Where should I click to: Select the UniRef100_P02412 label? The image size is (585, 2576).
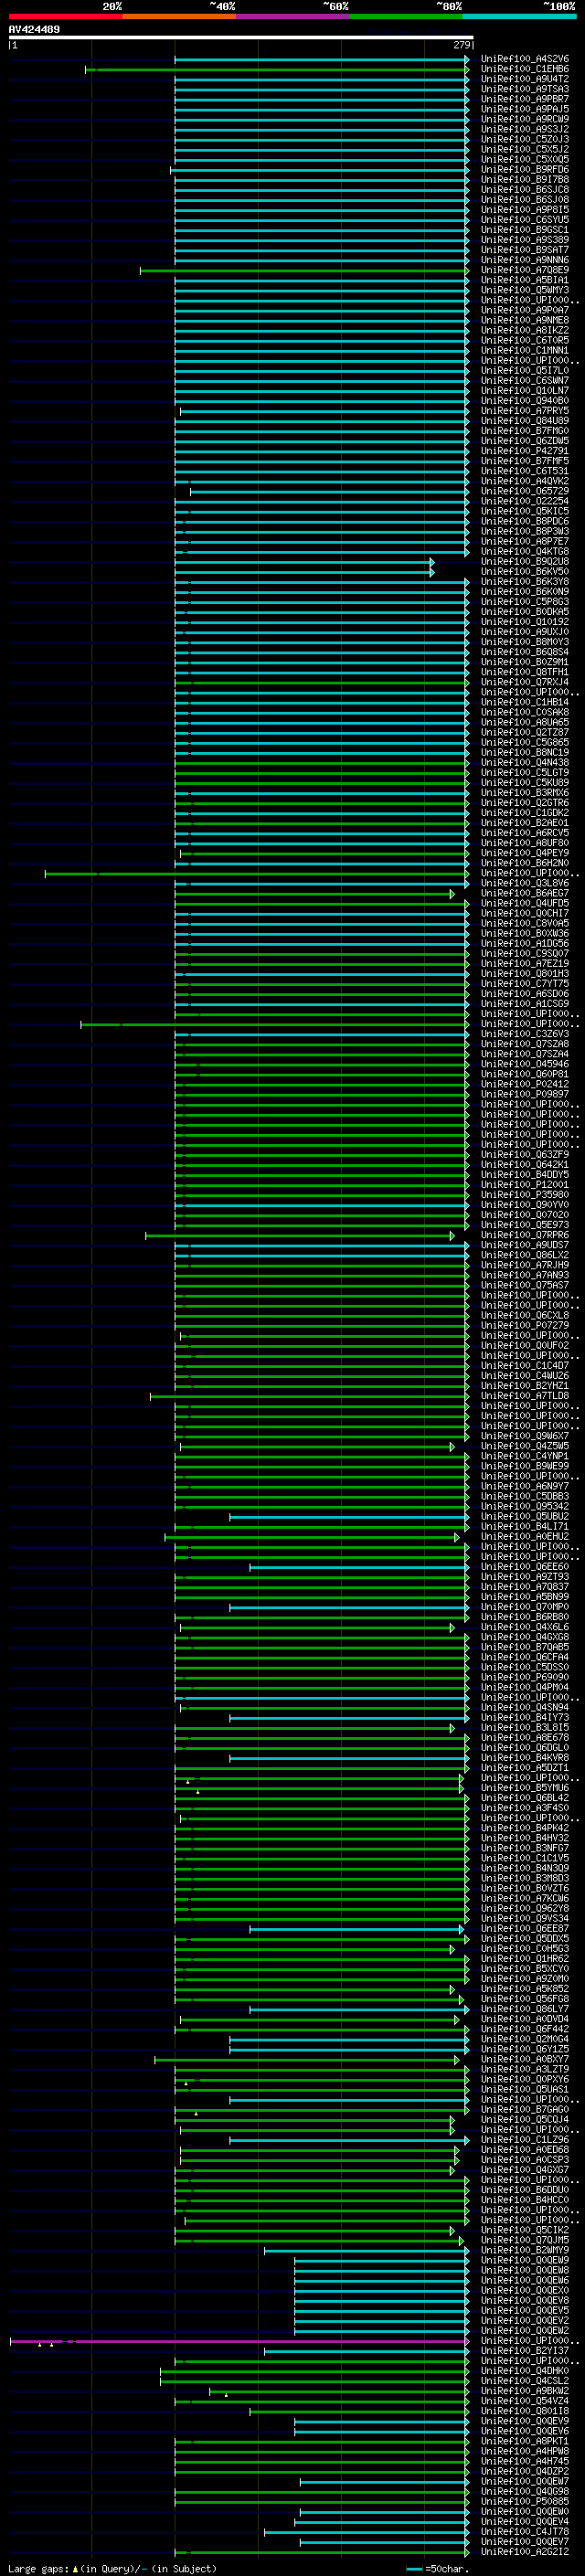pos(525,1084)
